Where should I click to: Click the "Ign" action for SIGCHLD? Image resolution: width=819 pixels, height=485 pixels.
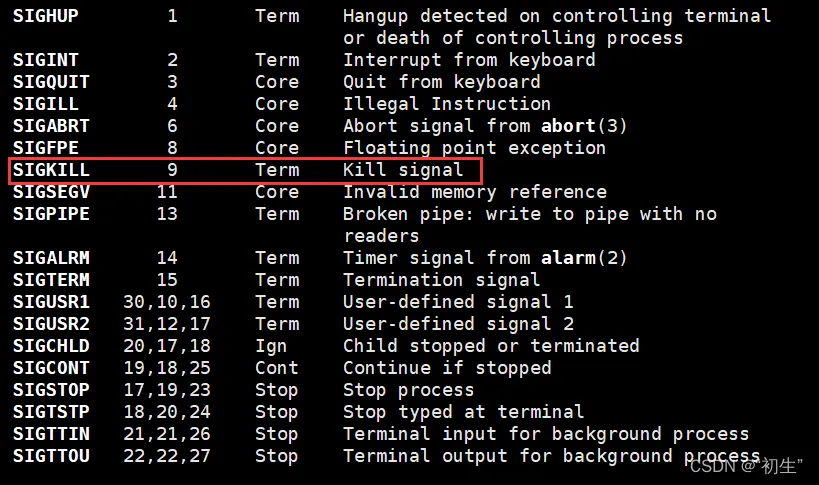(x=271, y=346)
